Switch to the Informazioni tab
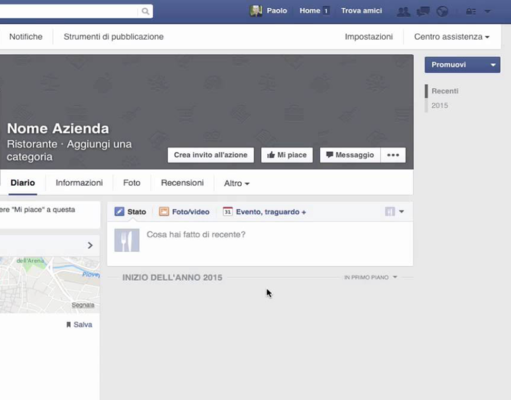The height and width of the screenshot is (400, 511). (x=79, y=183)
